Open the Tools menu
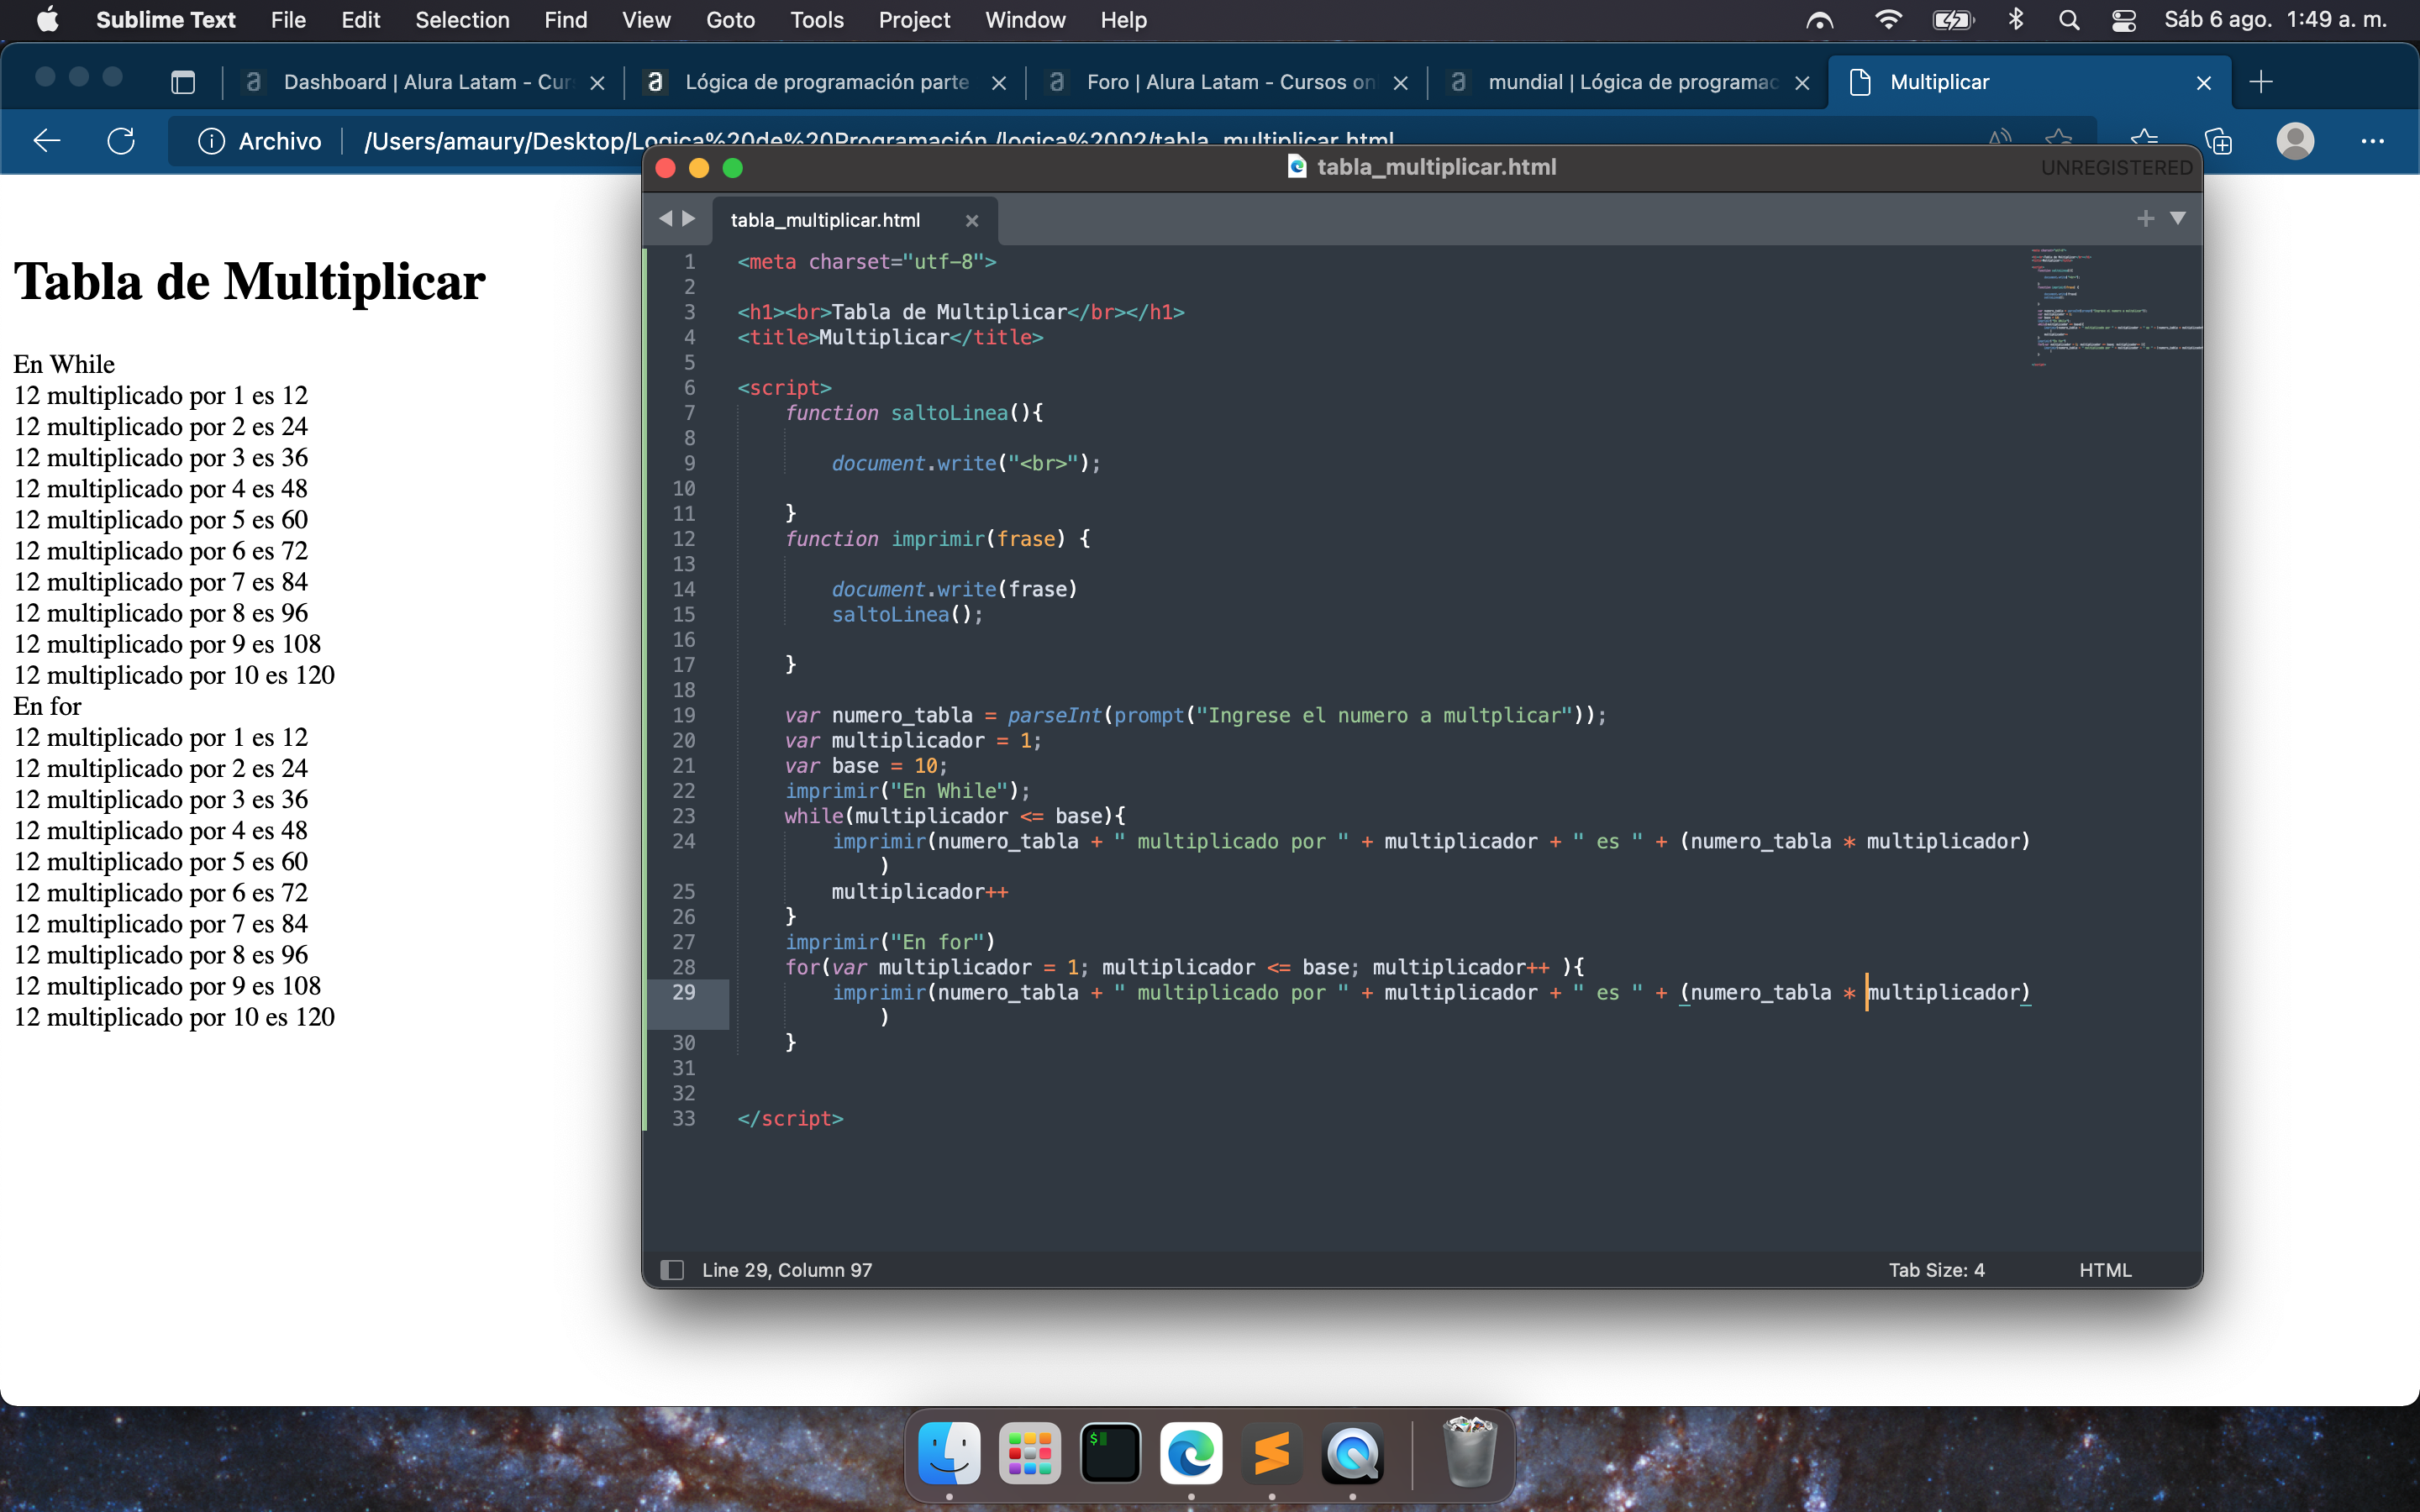The image size is (2420, 1512). tap(816, 20)
